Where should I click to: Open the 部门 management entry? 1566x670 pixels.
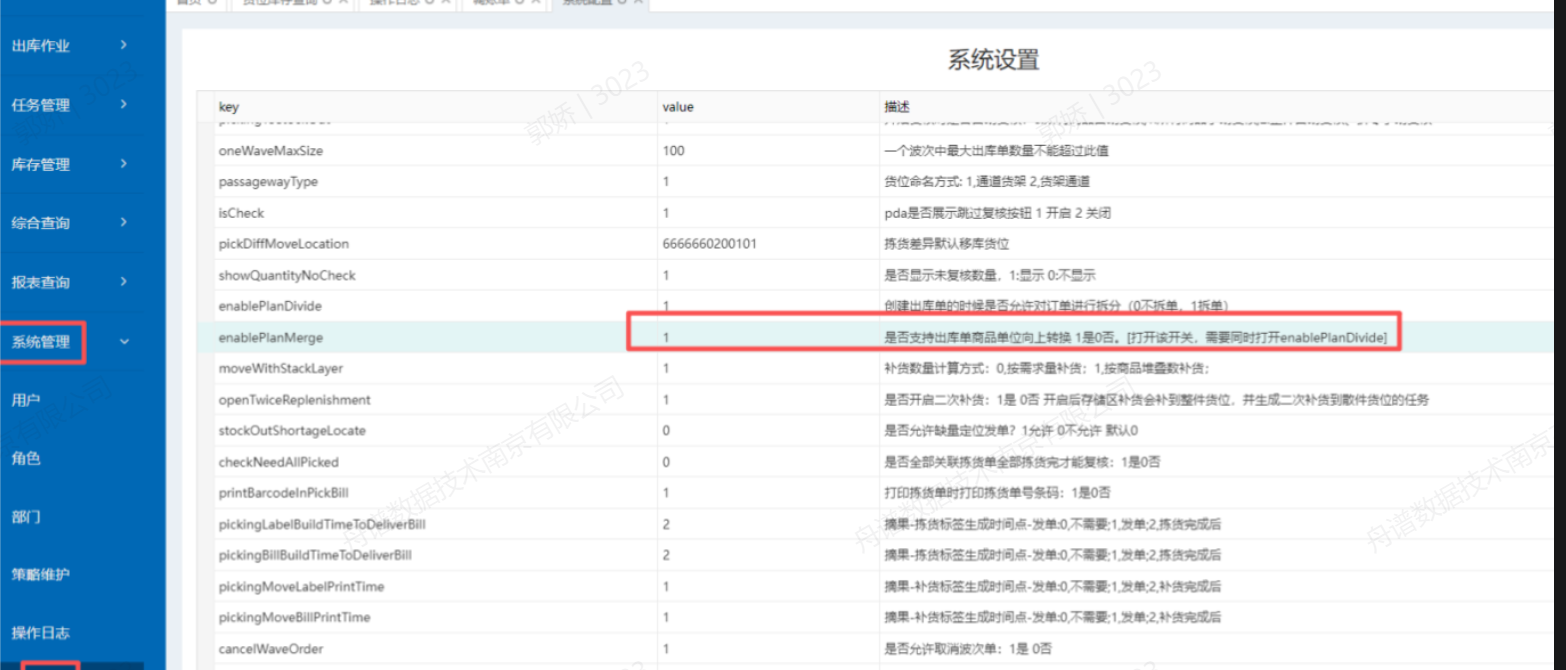pyautogui.click(x=26, y=517)
